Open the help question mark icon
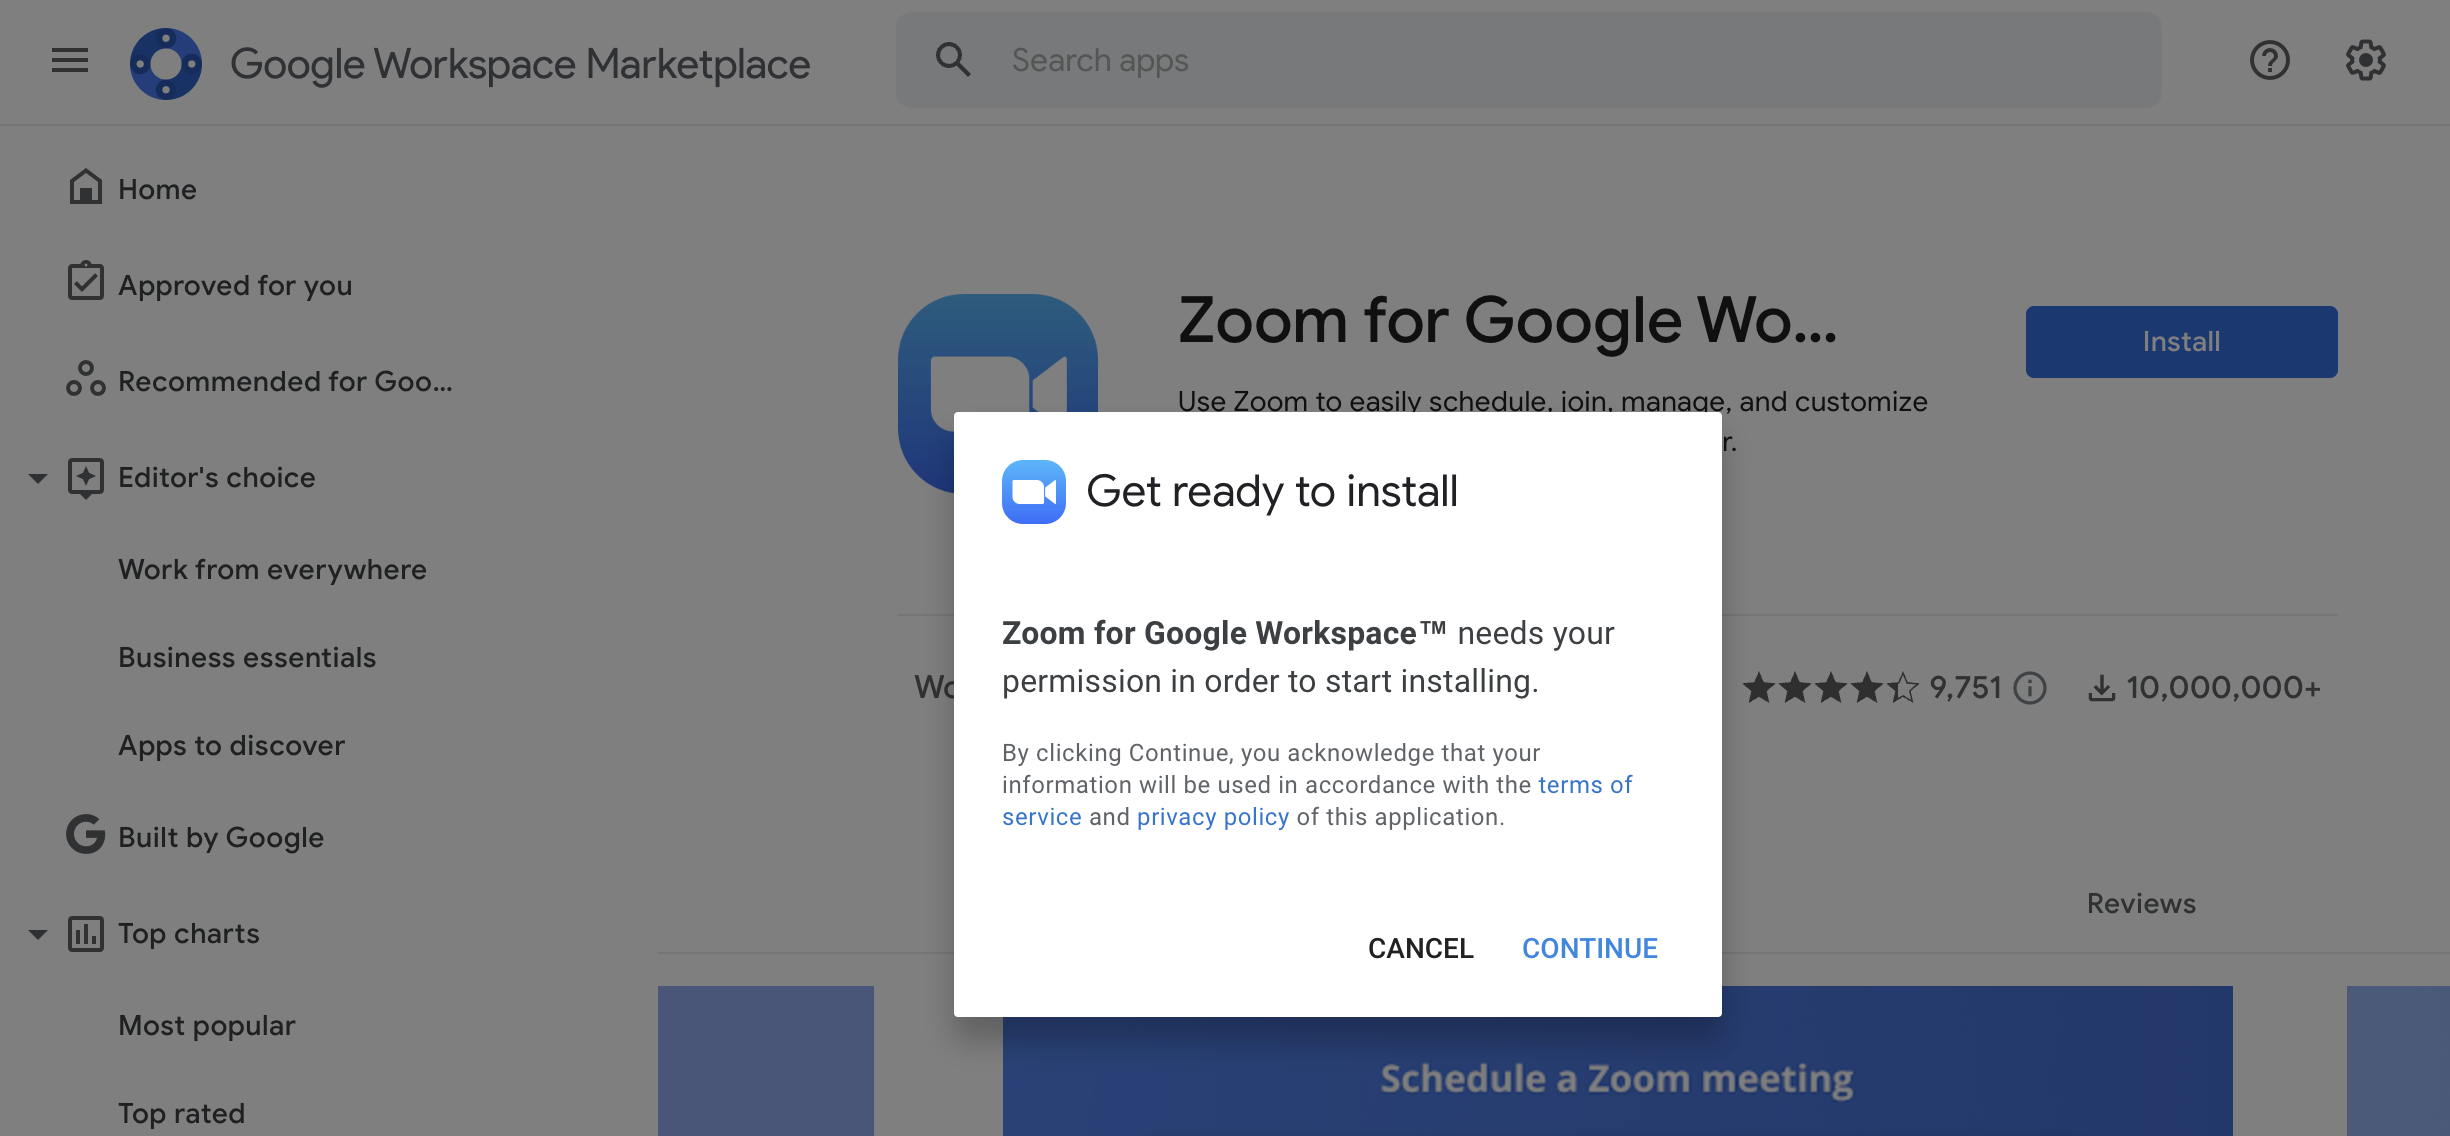This screenshot has width=2450, height=1136. (2269, 61)
